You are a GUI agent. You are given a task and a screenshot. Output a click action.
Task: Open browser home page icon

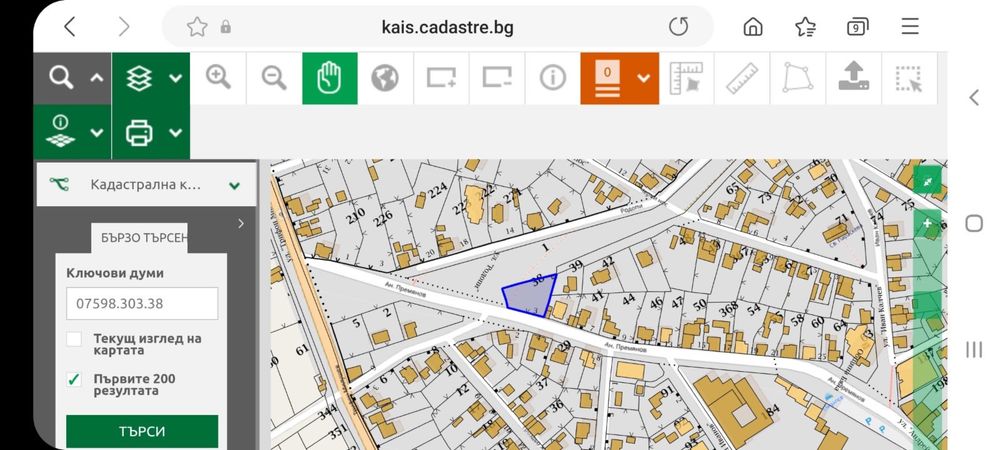point(753,27)
